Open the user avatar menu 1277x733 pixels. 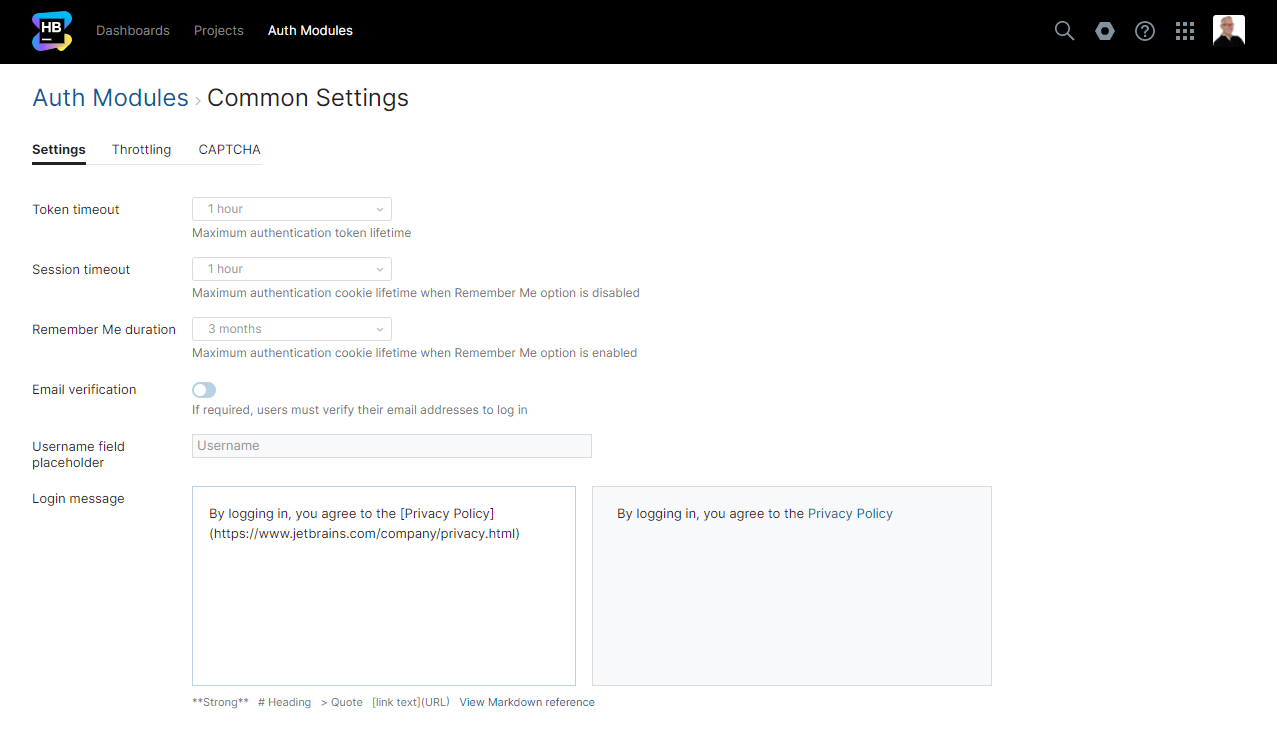click(x=1228, y=29)
